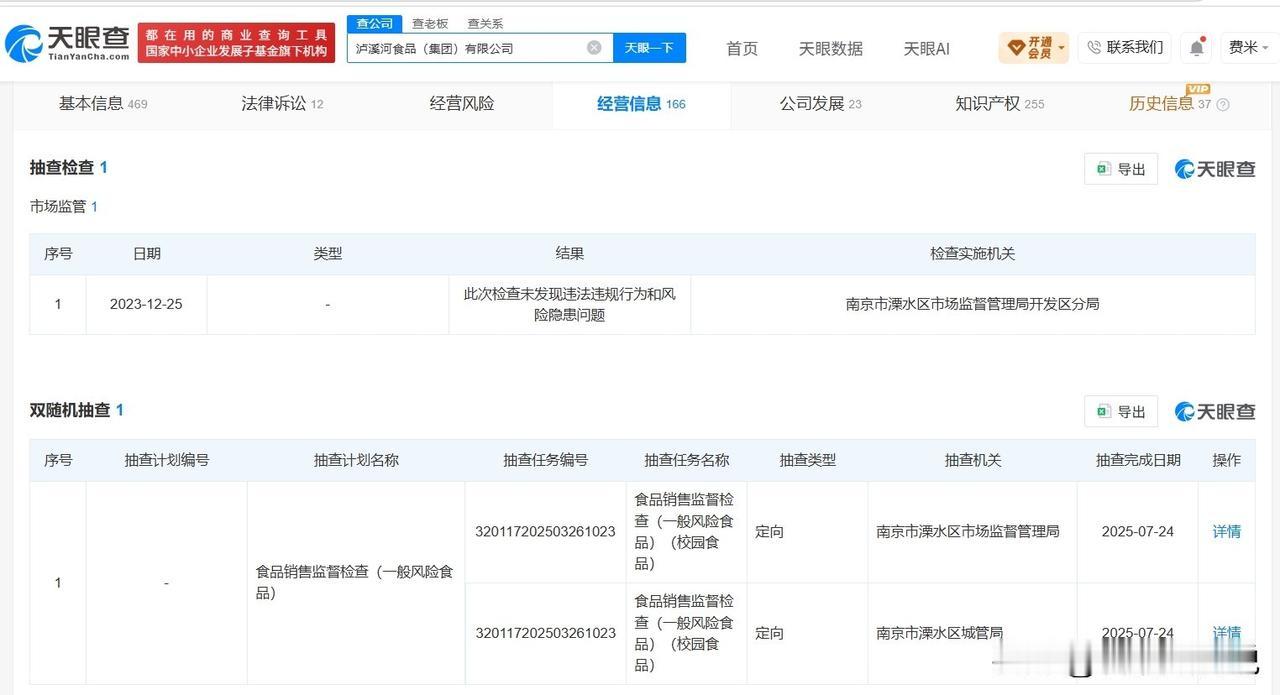The width and height of the screenshot is (1280, 695).
Task: Click 抽查任务编号 column header
Action: (545, 460)
